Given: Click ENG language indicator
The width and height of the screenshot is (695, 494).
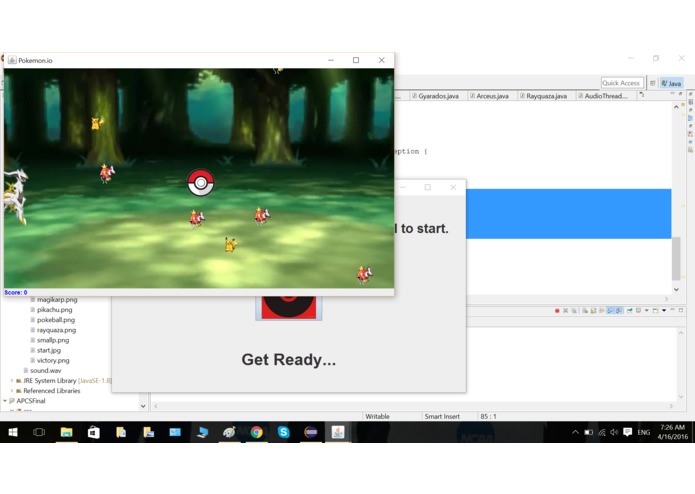Looking at the screenshot, I should click(x=644, y=432).
